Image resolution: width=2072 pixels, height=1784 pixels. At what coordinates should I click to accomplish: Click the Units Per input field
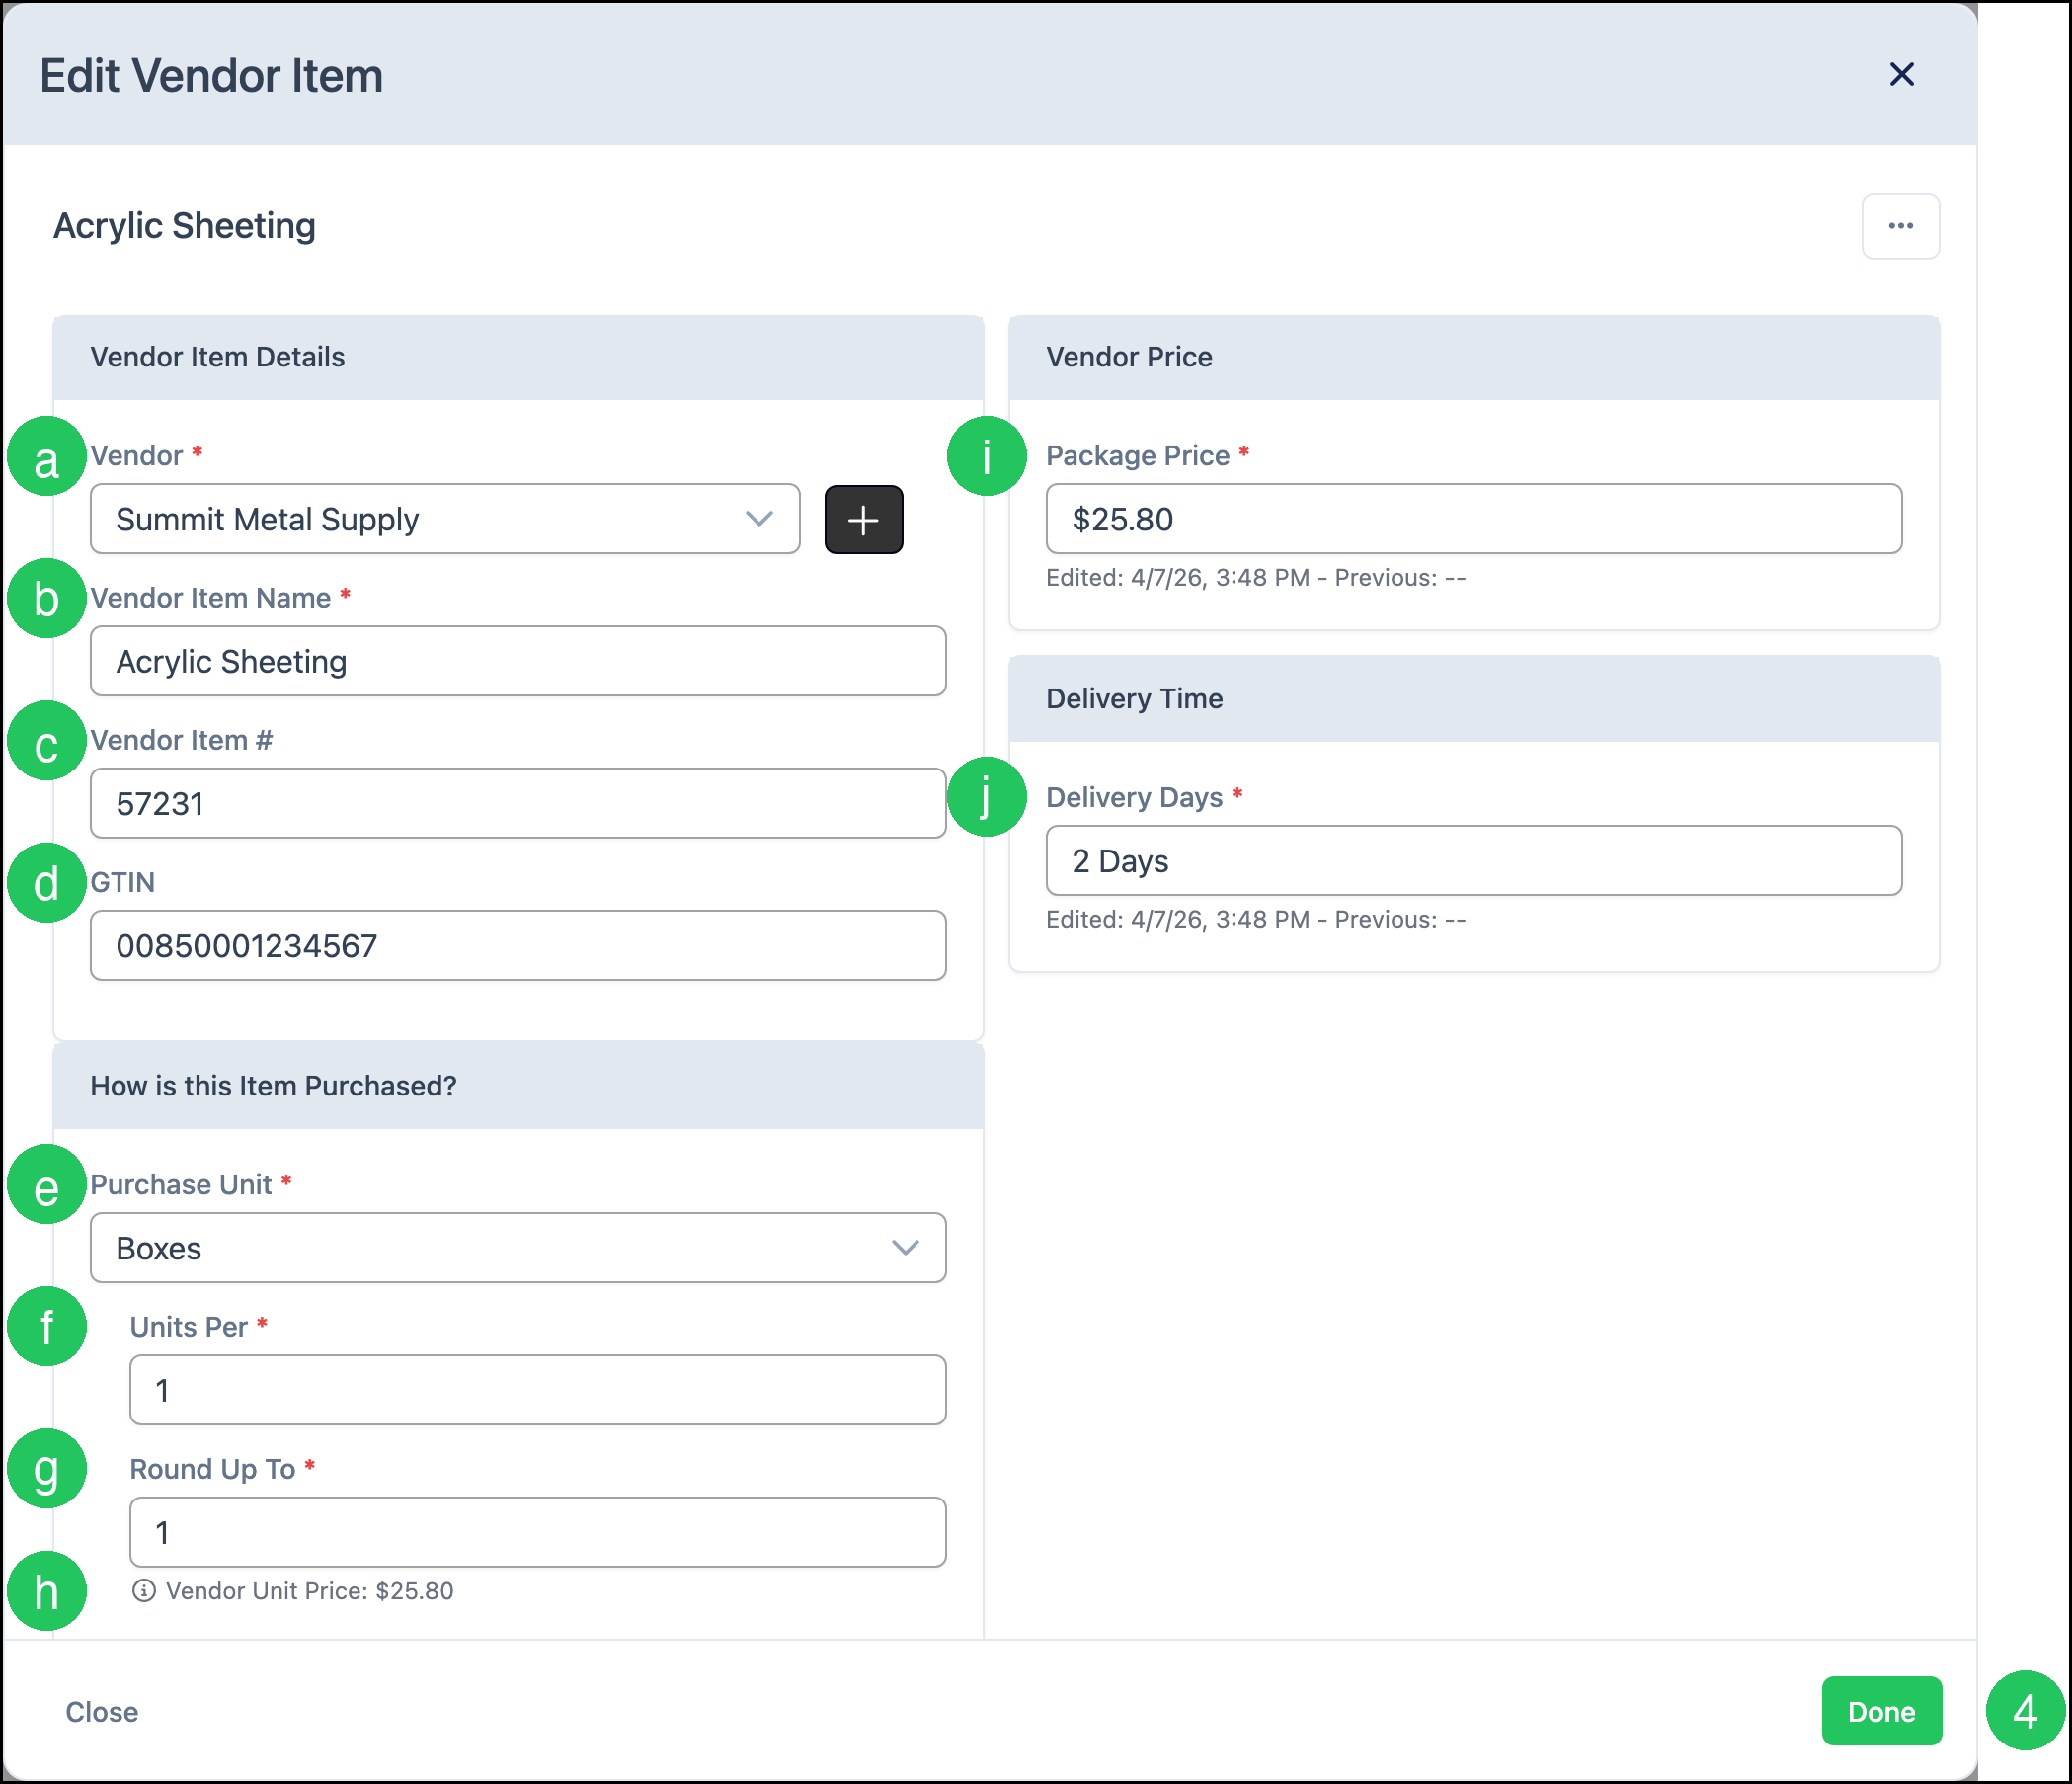pyautogui.click(x=538, y=1389)
